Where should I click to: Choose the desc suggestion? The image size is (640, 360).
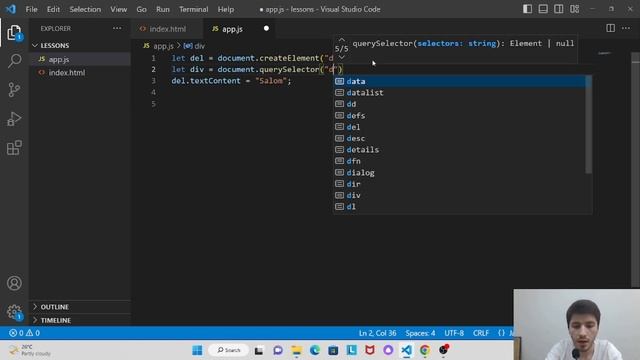[x=460, y=138]
